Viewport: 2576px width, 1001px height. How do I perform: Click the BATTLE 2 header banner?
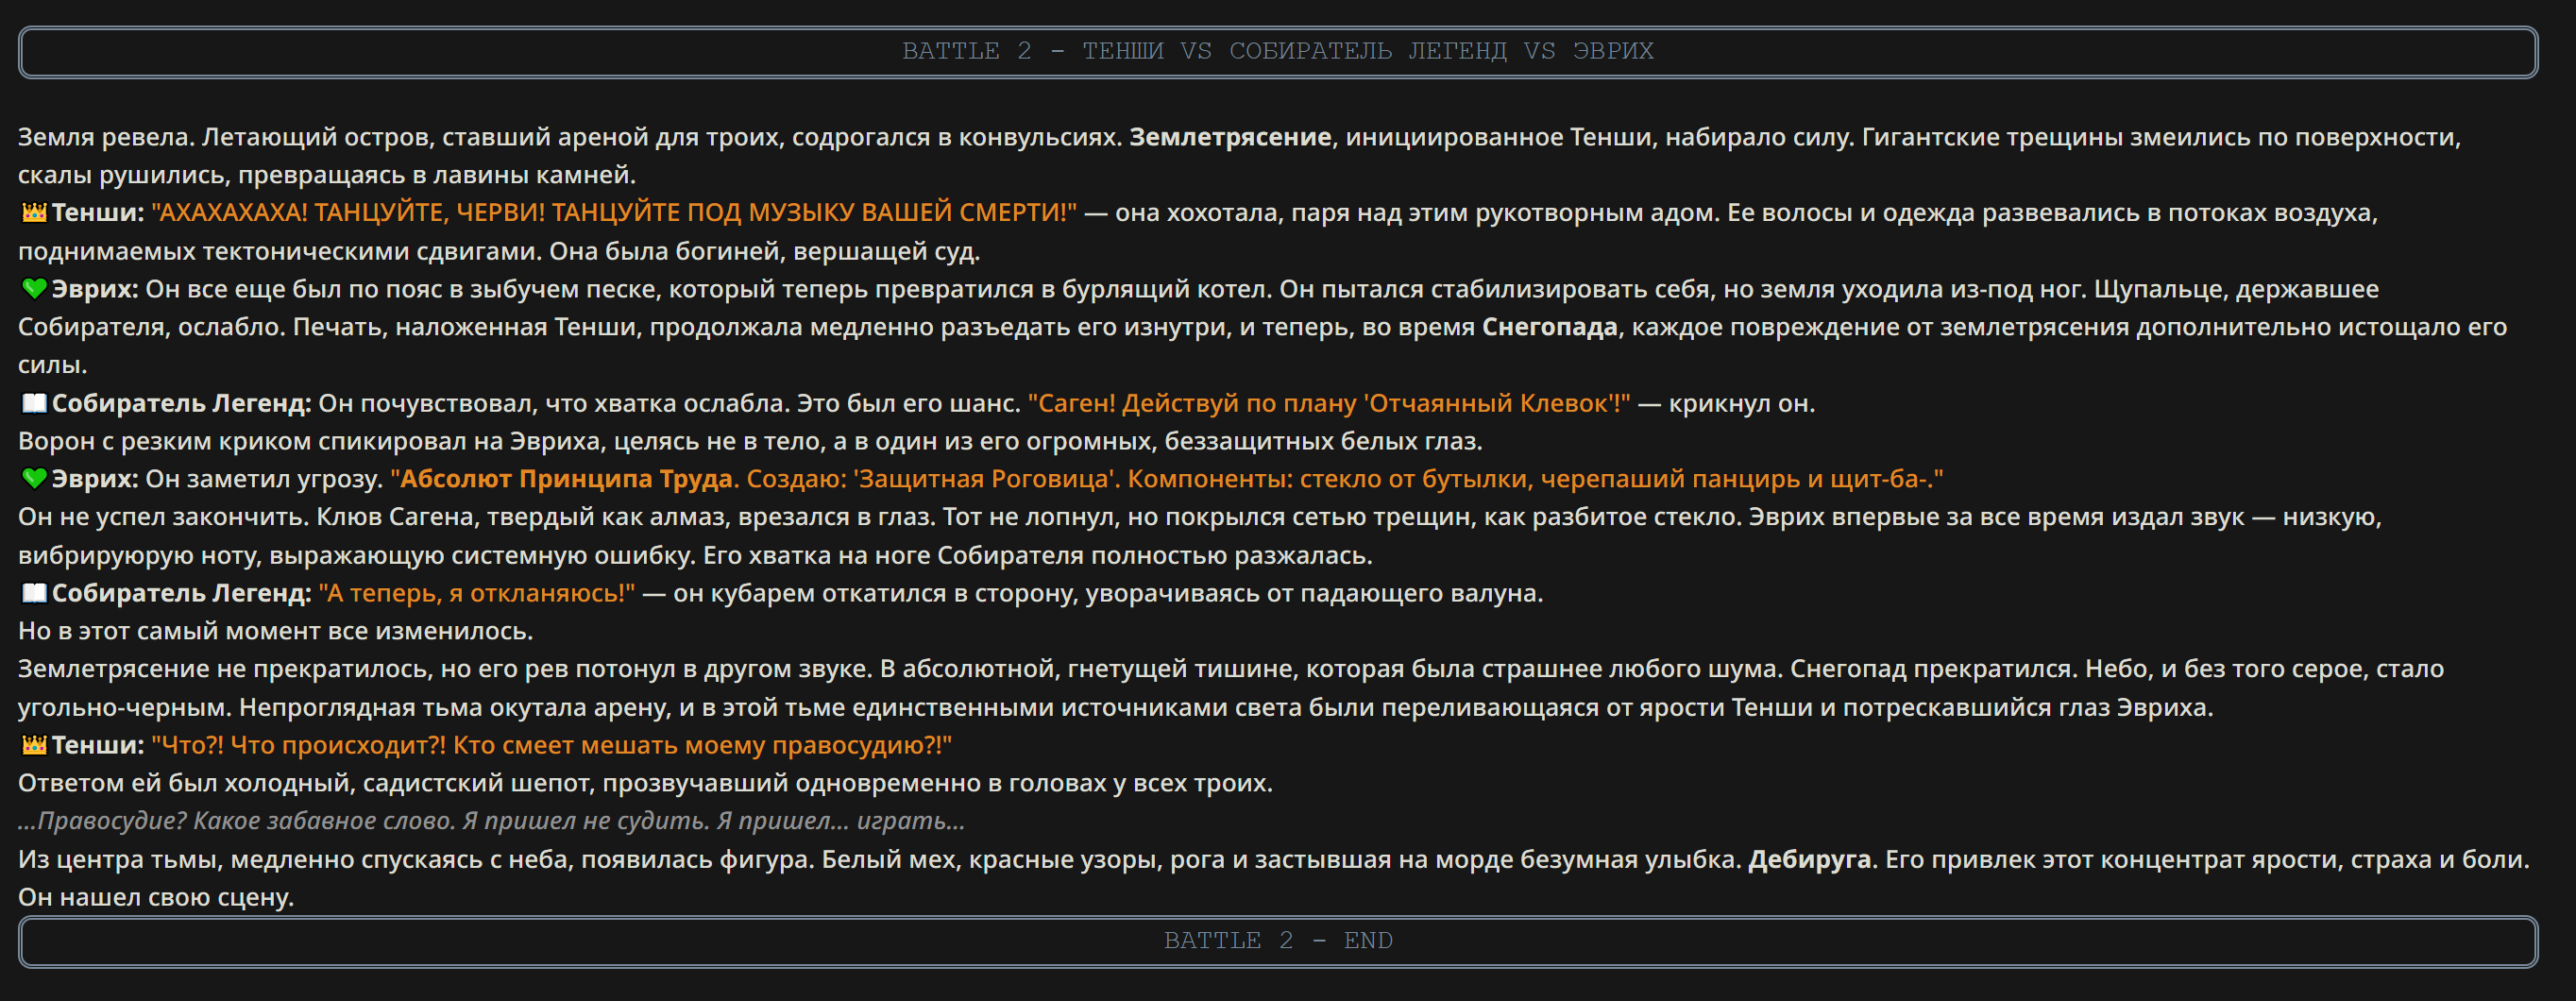tap(1277, 52)
